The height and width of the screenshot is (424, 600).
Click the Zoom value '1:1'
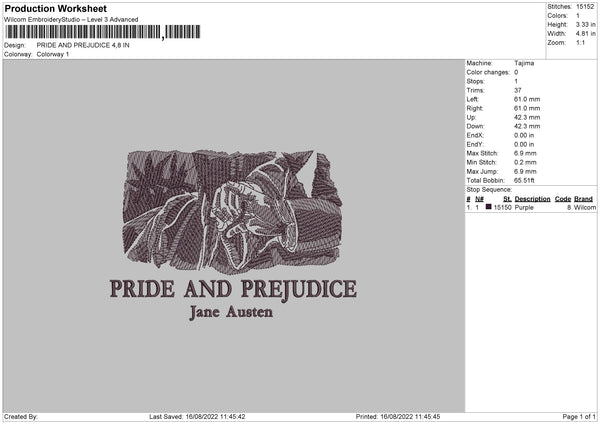pos(580,42)
